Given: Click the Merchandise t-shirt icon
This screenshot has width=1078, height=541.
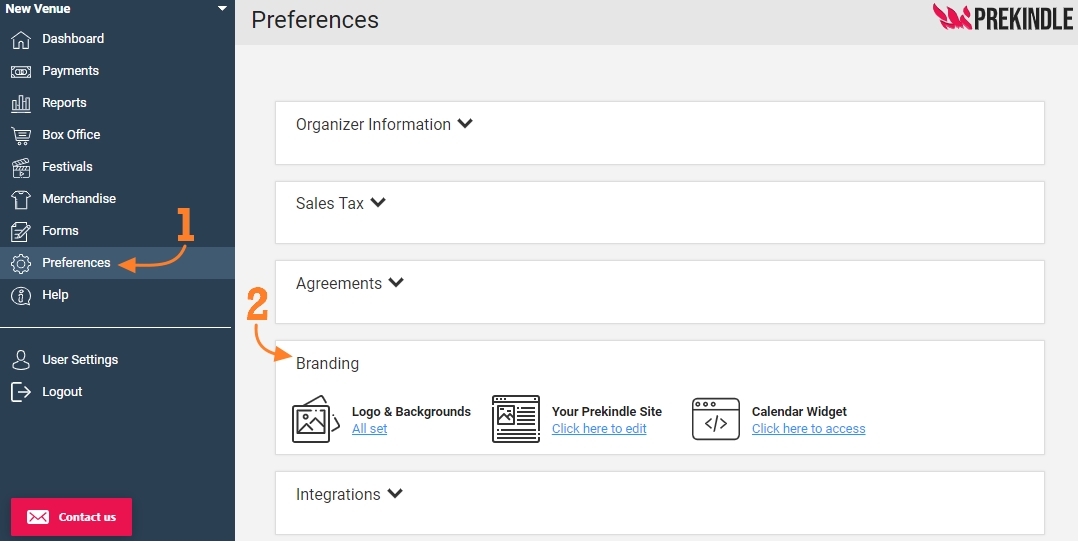Looking at the screenshot, I should click(21, 199).
